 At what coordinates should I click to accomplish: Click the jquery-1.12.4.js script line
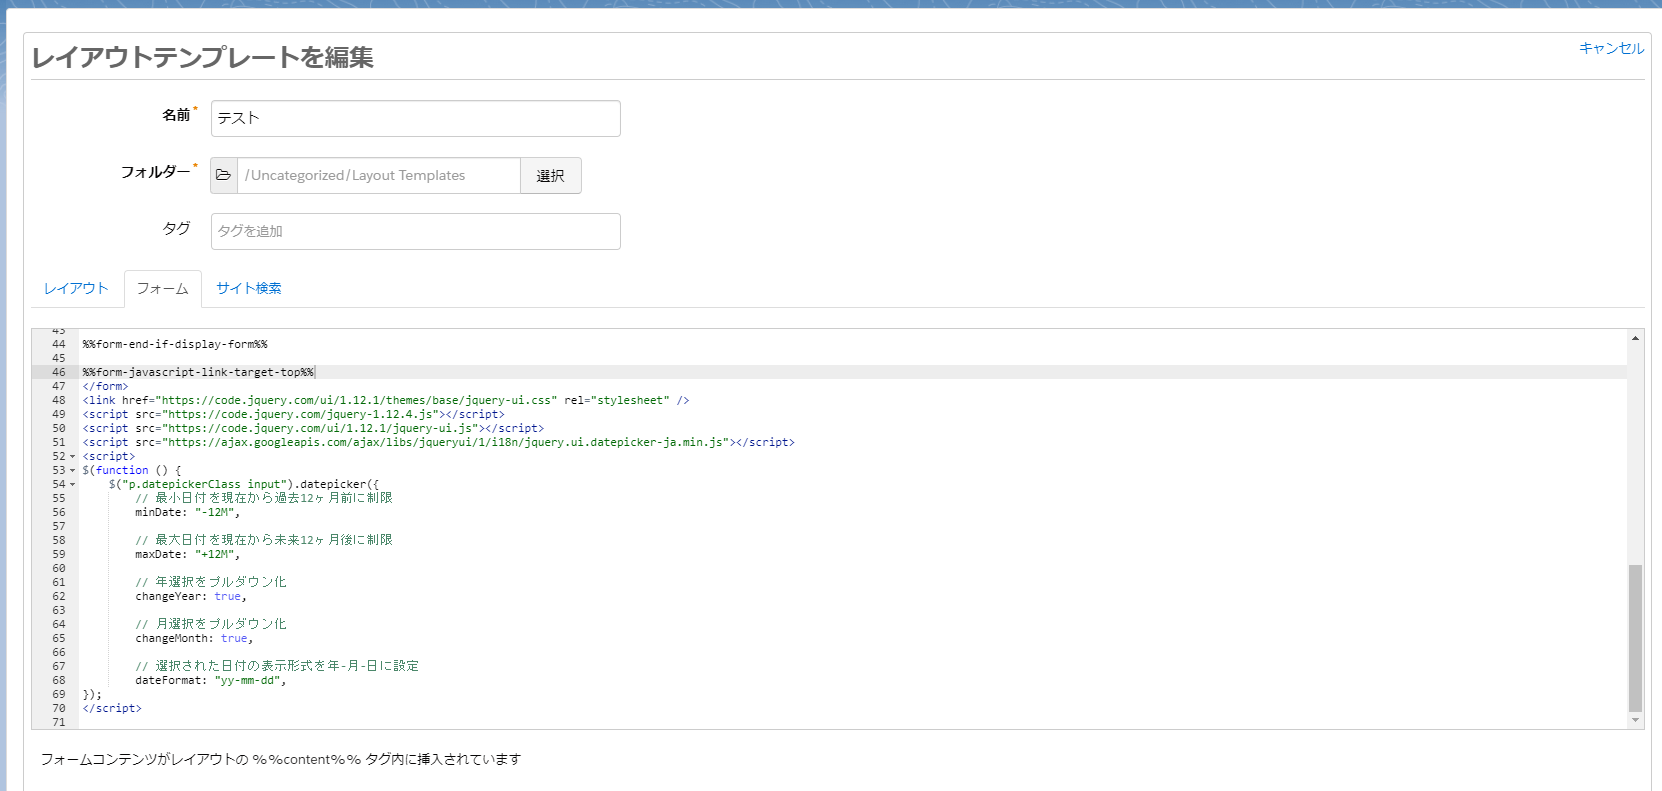(x=293, y=414)
